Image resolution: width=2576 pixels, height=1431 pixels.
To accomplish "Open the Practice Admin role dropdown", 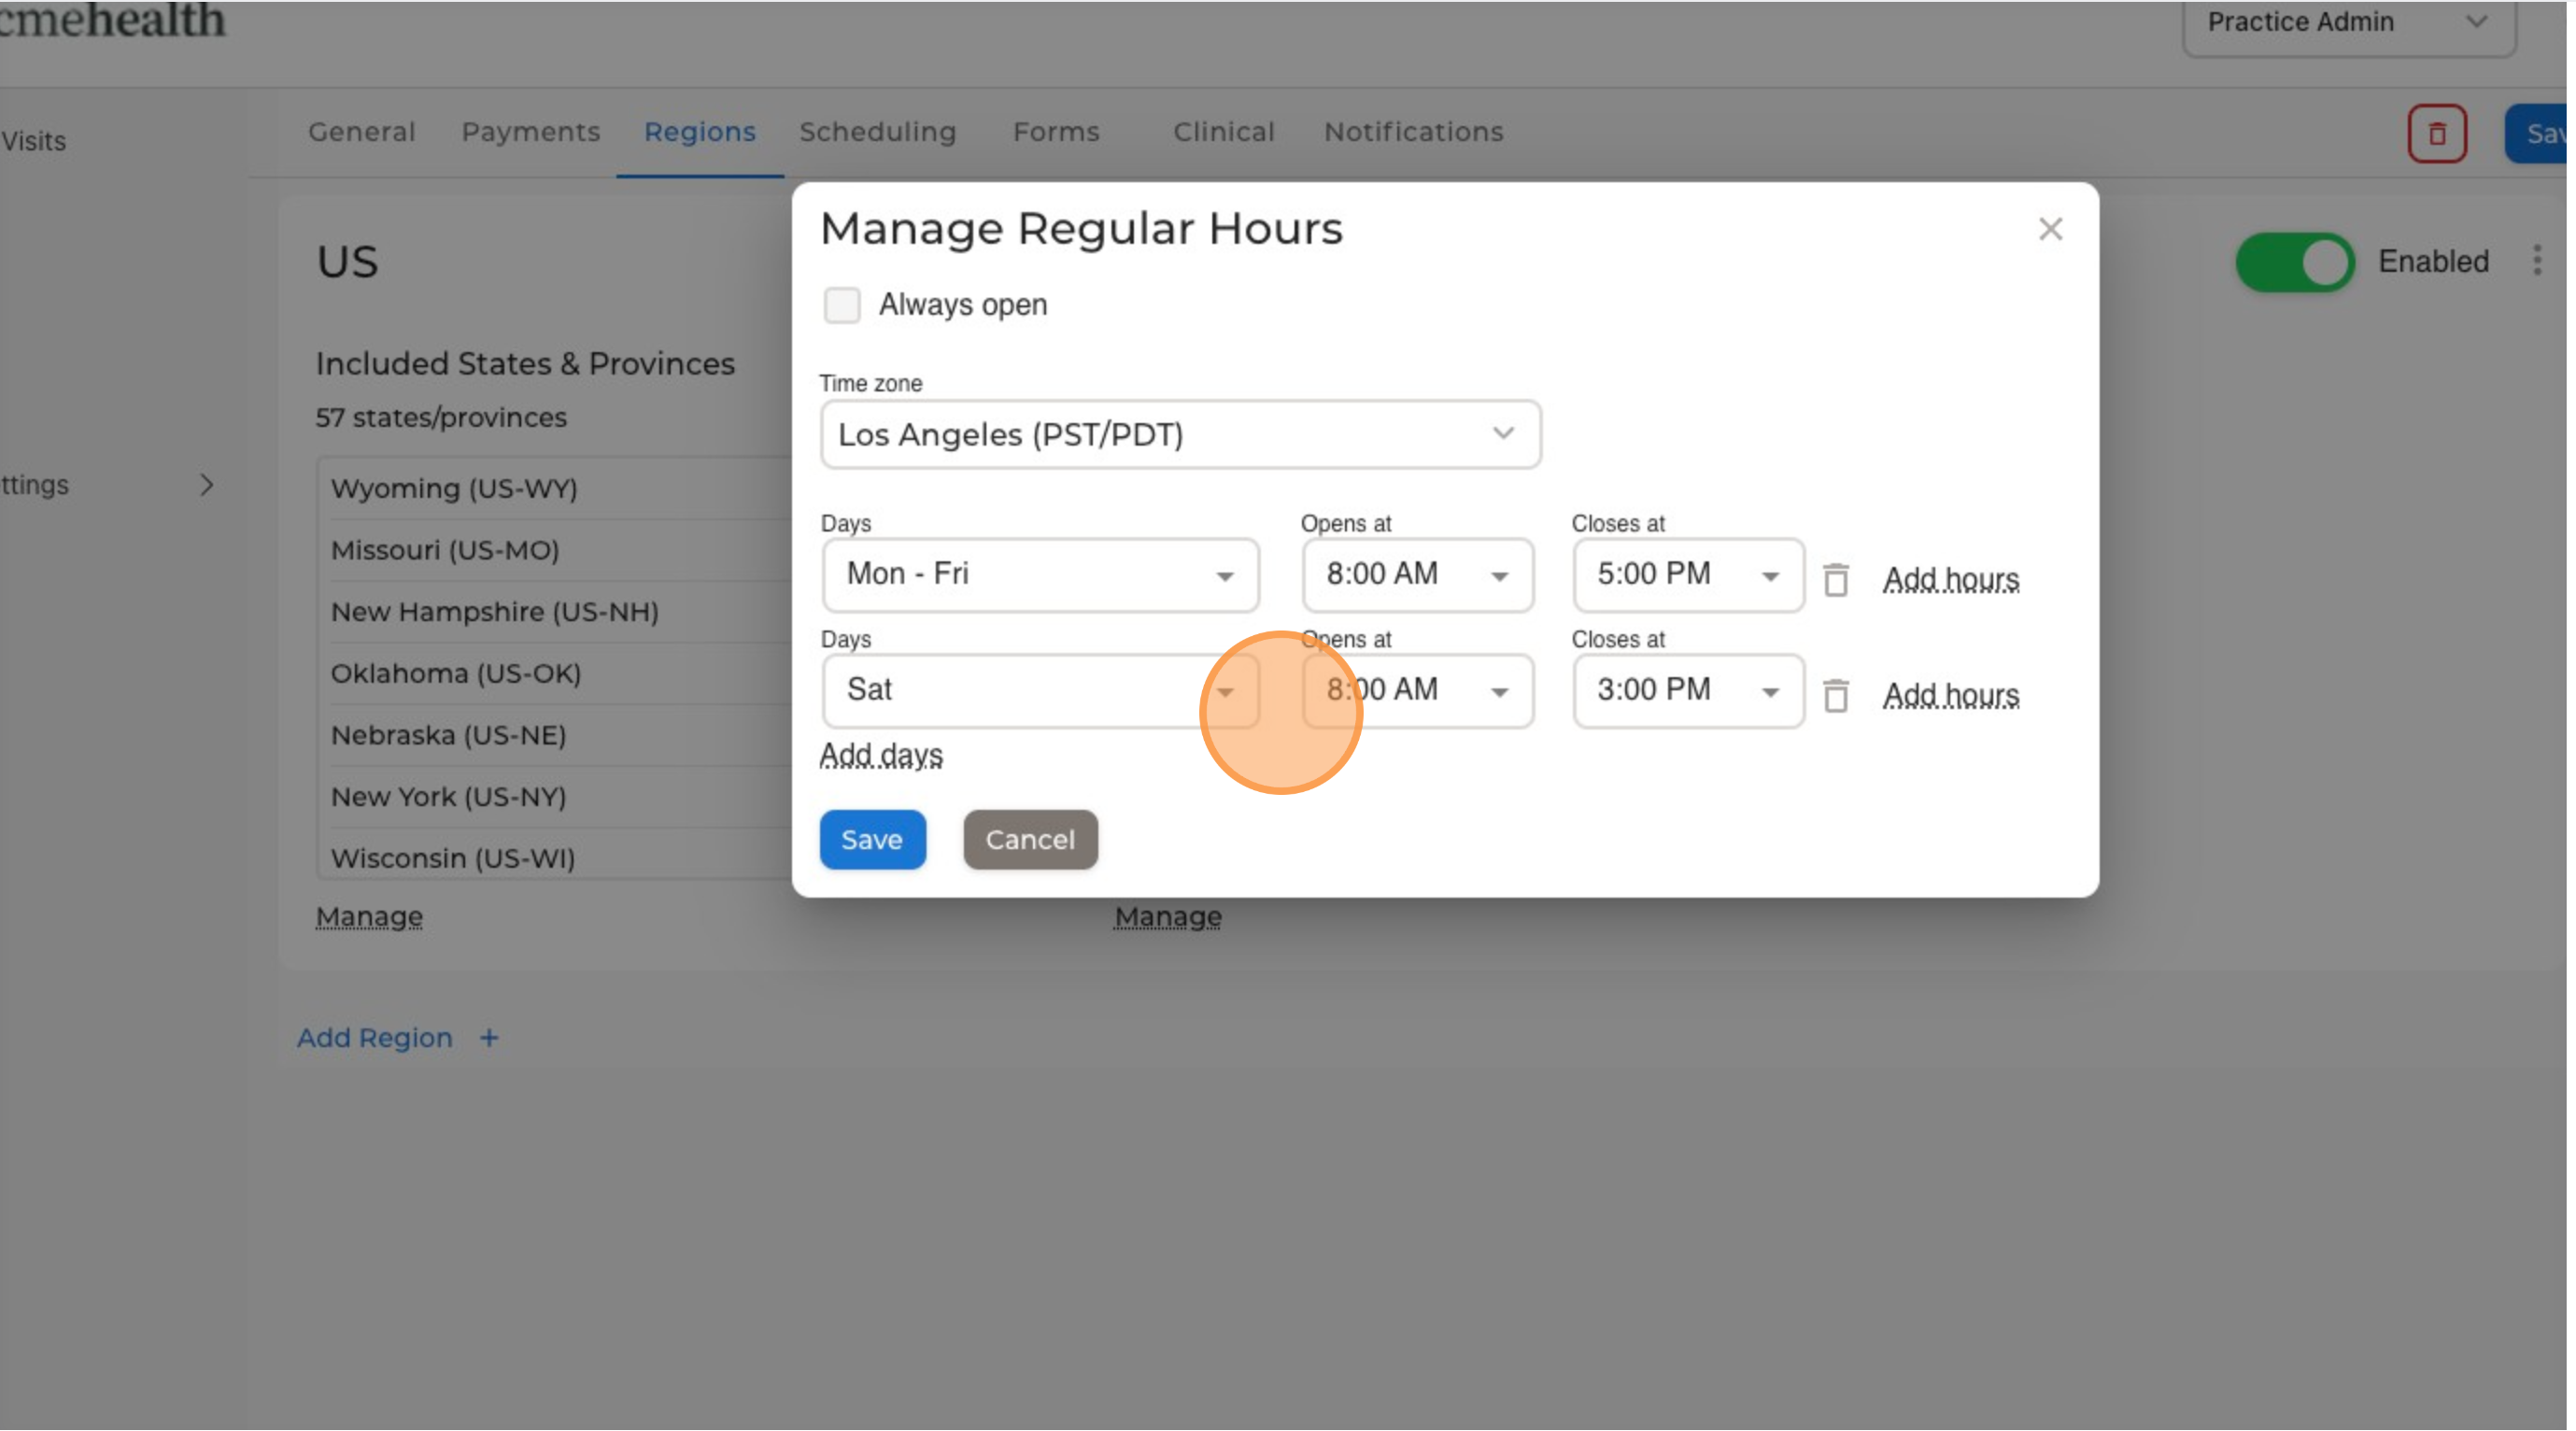I will point(2349,24).
